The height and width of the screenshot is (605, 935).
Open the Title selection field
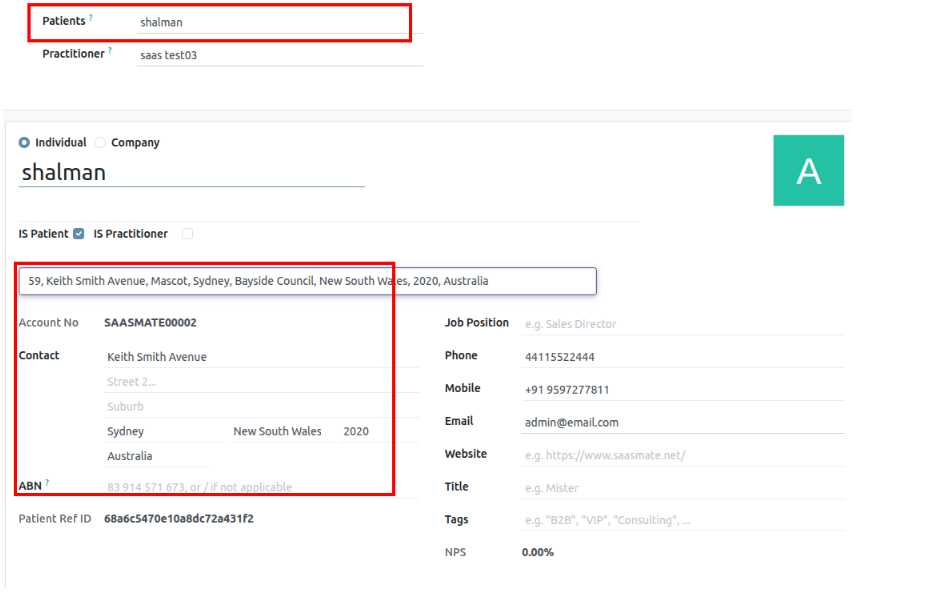(682, 488)
